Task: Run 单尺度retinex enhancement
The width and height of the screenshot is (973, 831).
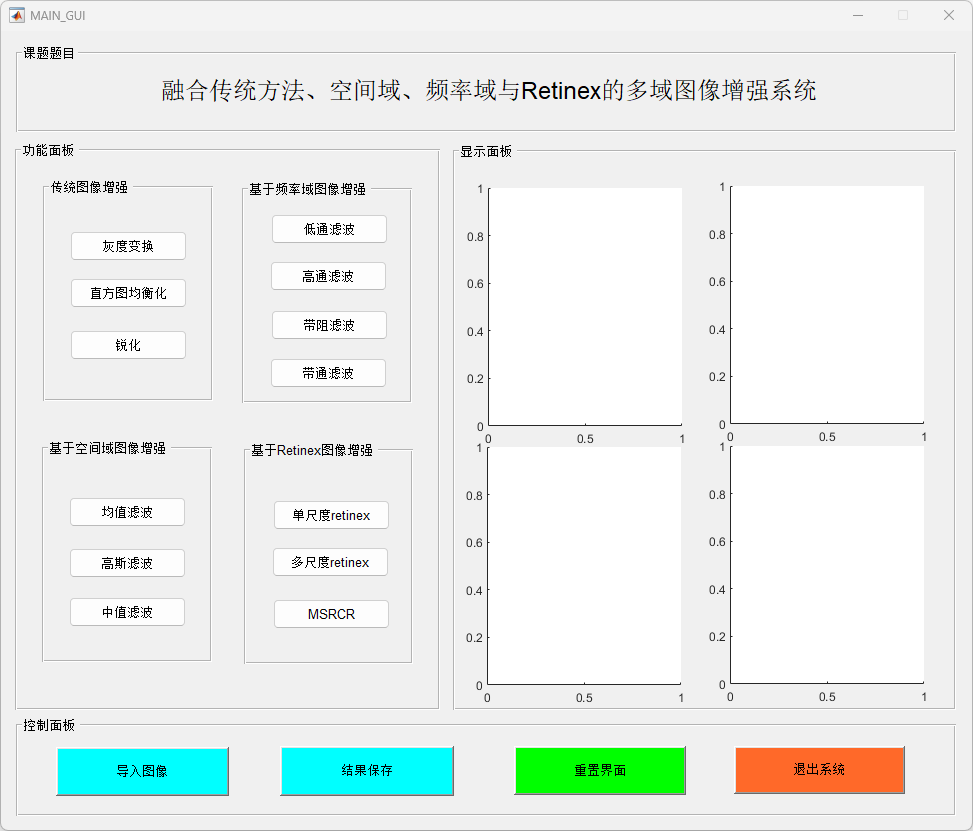Action: point(331,515)
